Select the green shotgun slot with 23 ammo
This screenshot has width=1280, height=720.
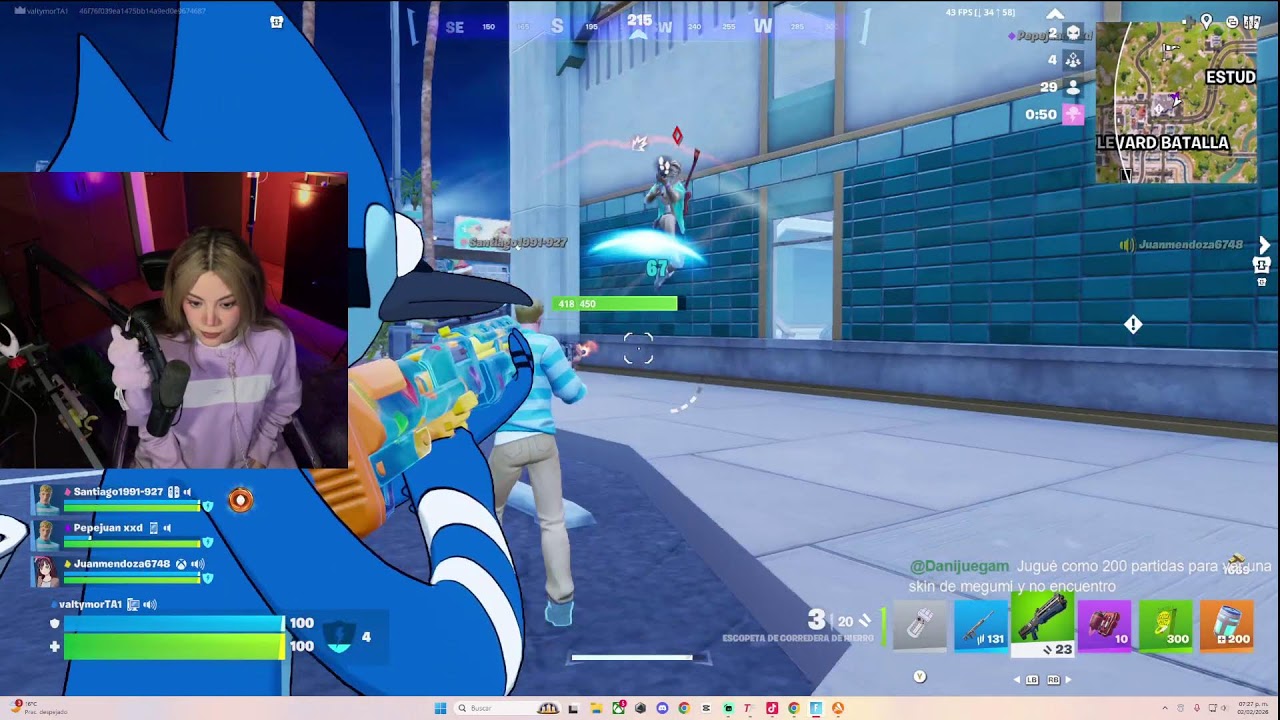tap(1042, 625)
